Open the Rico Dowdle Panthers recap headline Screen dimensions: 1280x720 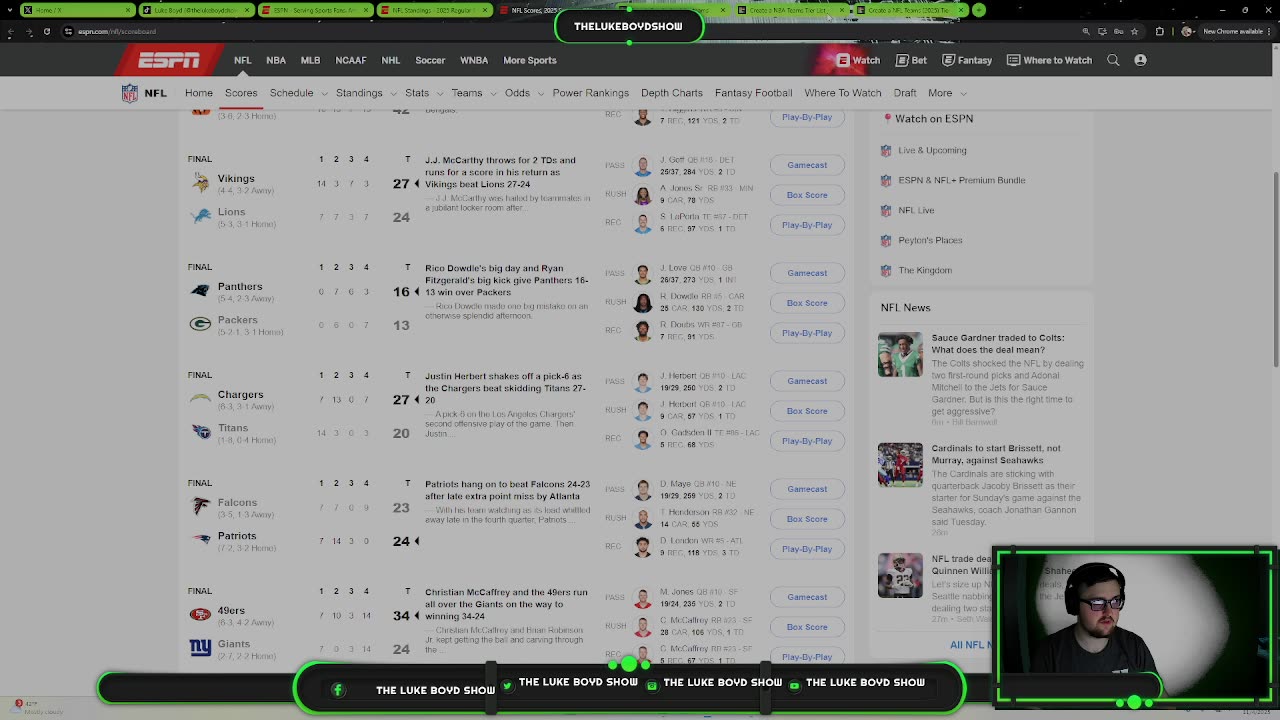coord(506,280)
